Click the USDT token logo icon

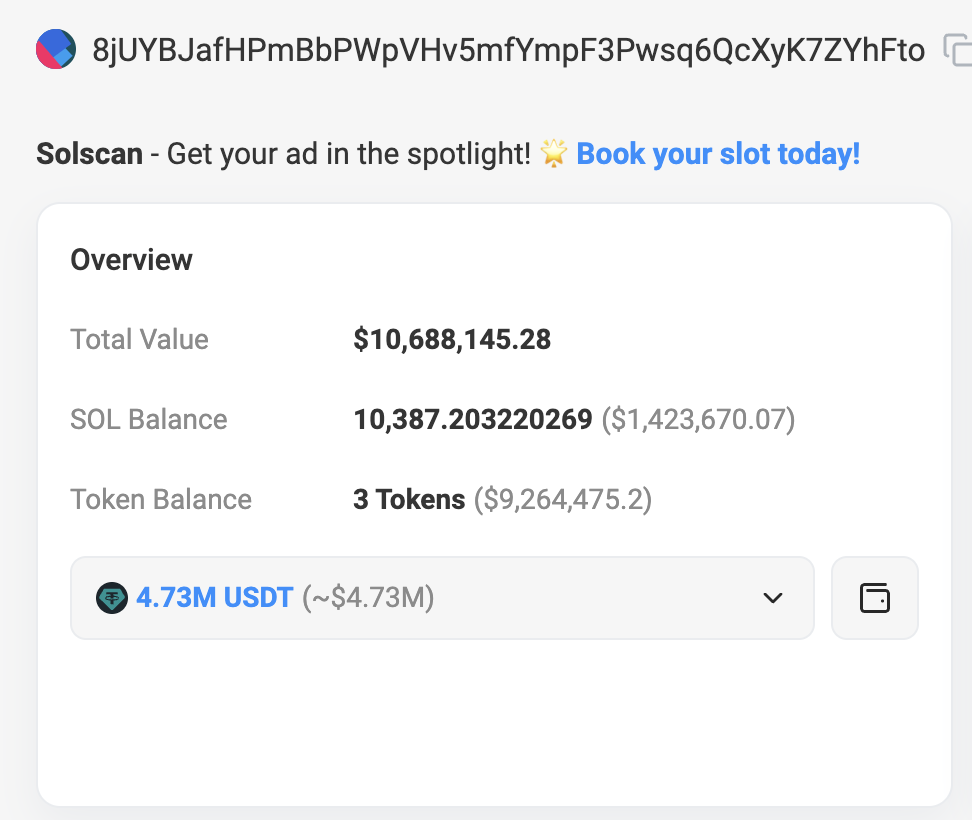[112, 598]
